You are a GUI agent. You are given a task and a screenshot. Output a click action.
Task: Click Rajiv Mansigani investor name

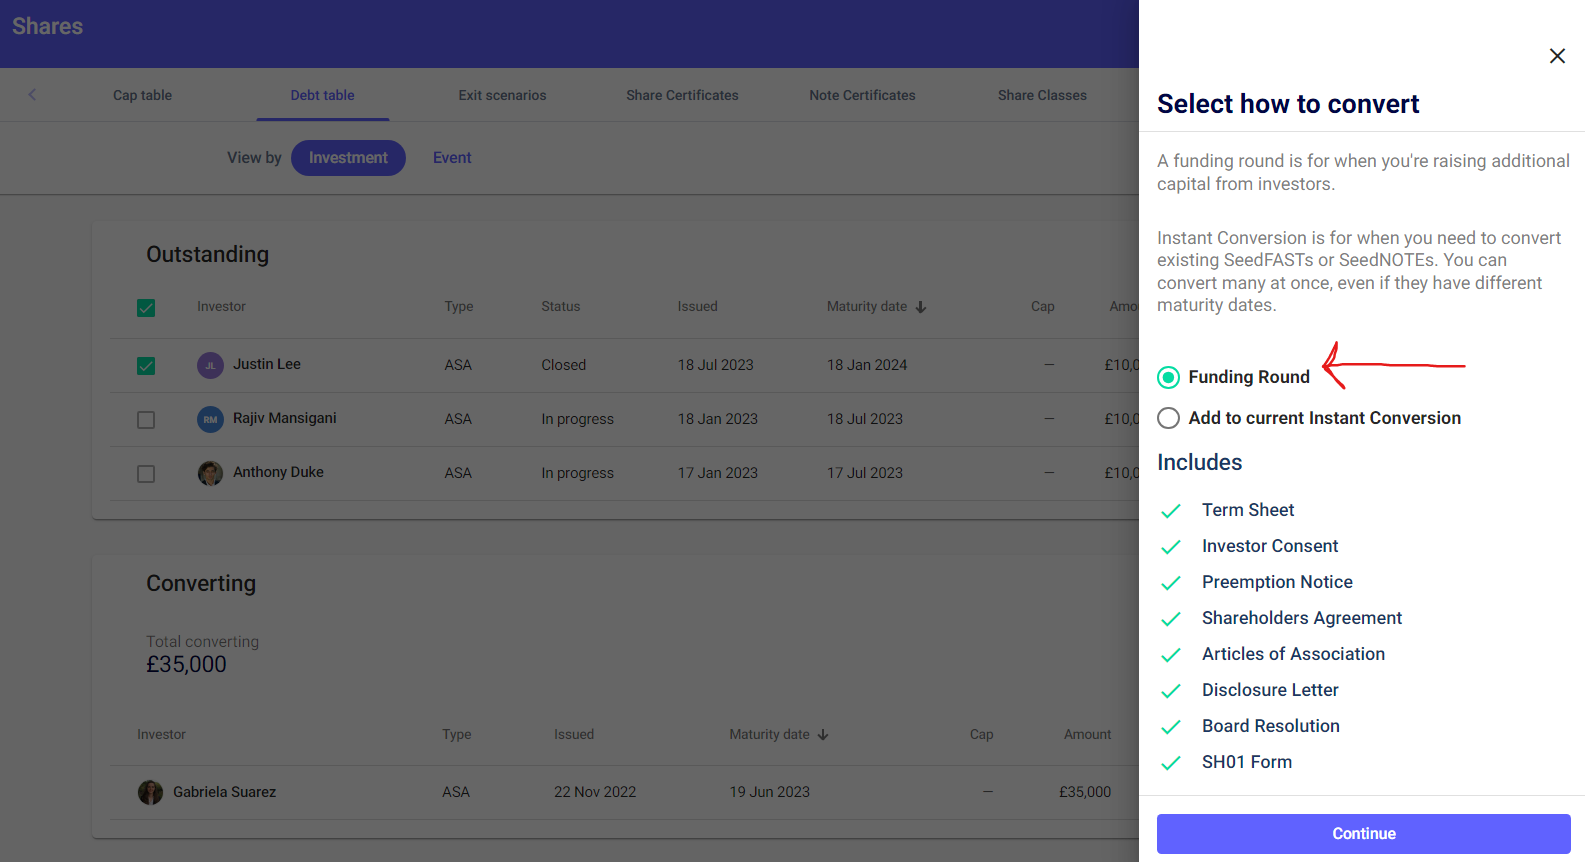point(285,418)
